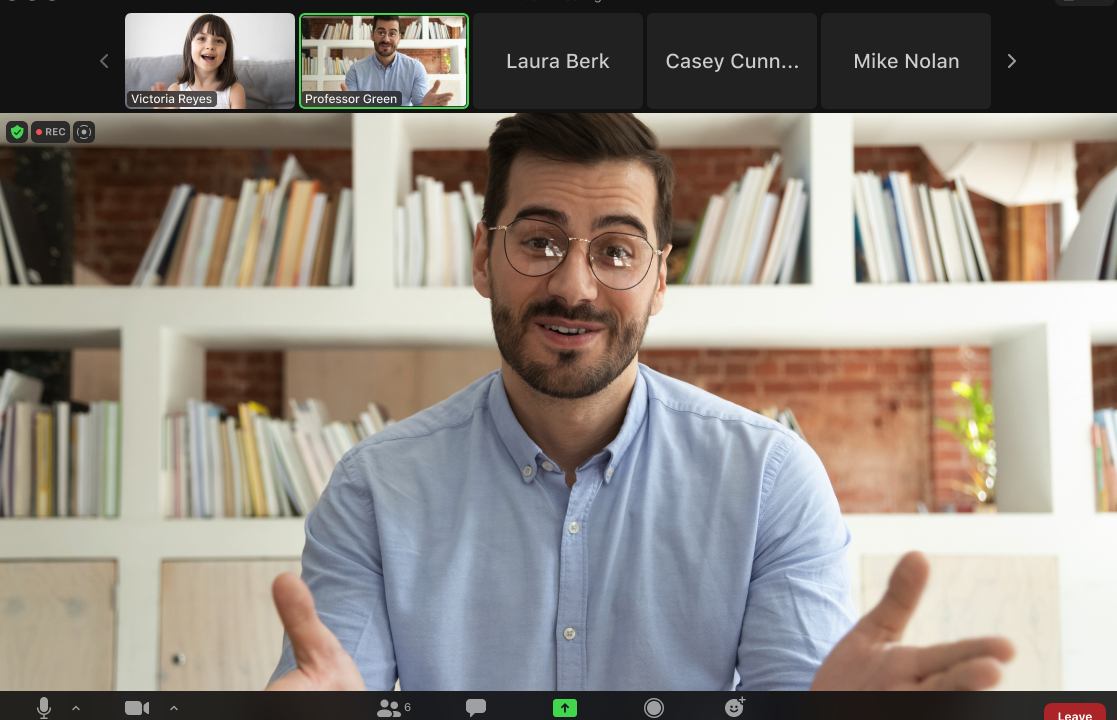
Task: Click the green Share Screen button
Action: click(x=565, y=708)
